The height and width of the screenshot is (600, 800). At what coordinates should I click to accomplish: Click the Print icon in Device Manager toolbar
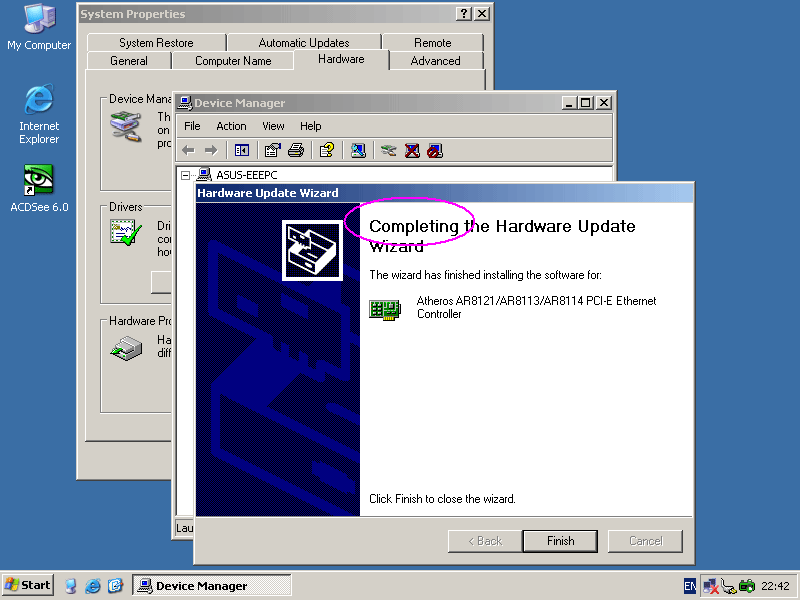pyautogui.click(x=296, y=151)
